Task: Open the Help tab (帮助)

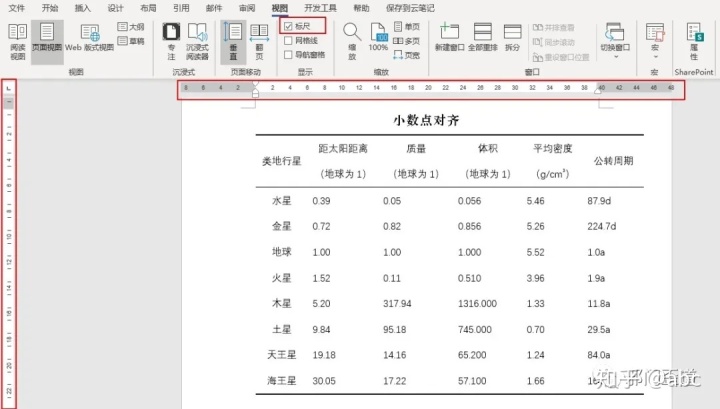Action: coord(361,8)
